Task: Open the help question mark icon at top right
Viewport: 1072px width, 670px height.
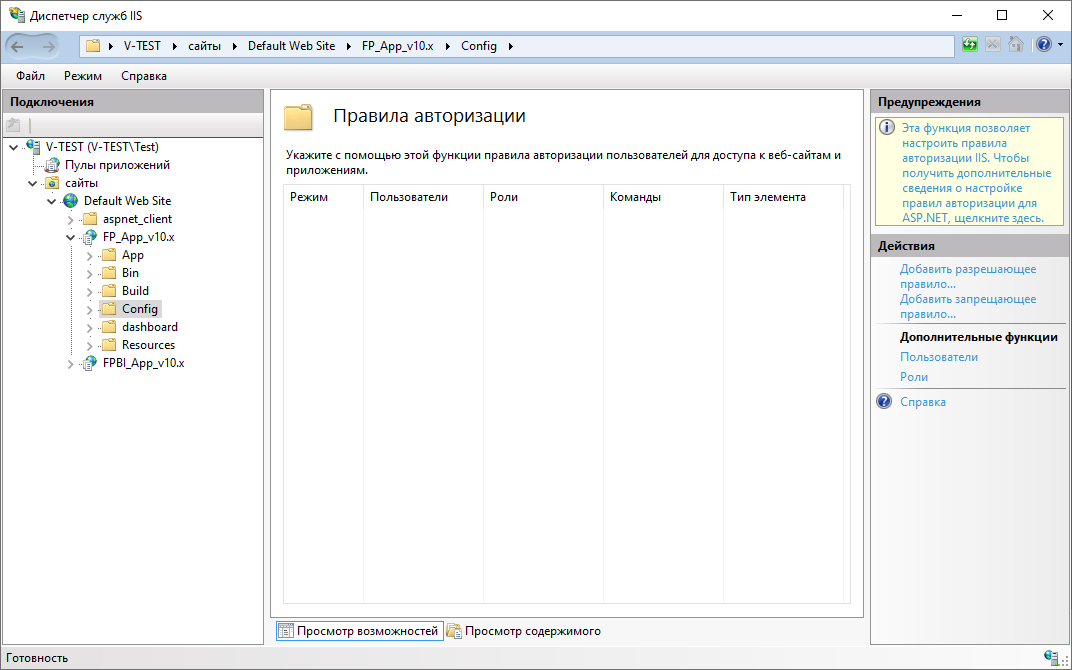Action: (1043, 45)
